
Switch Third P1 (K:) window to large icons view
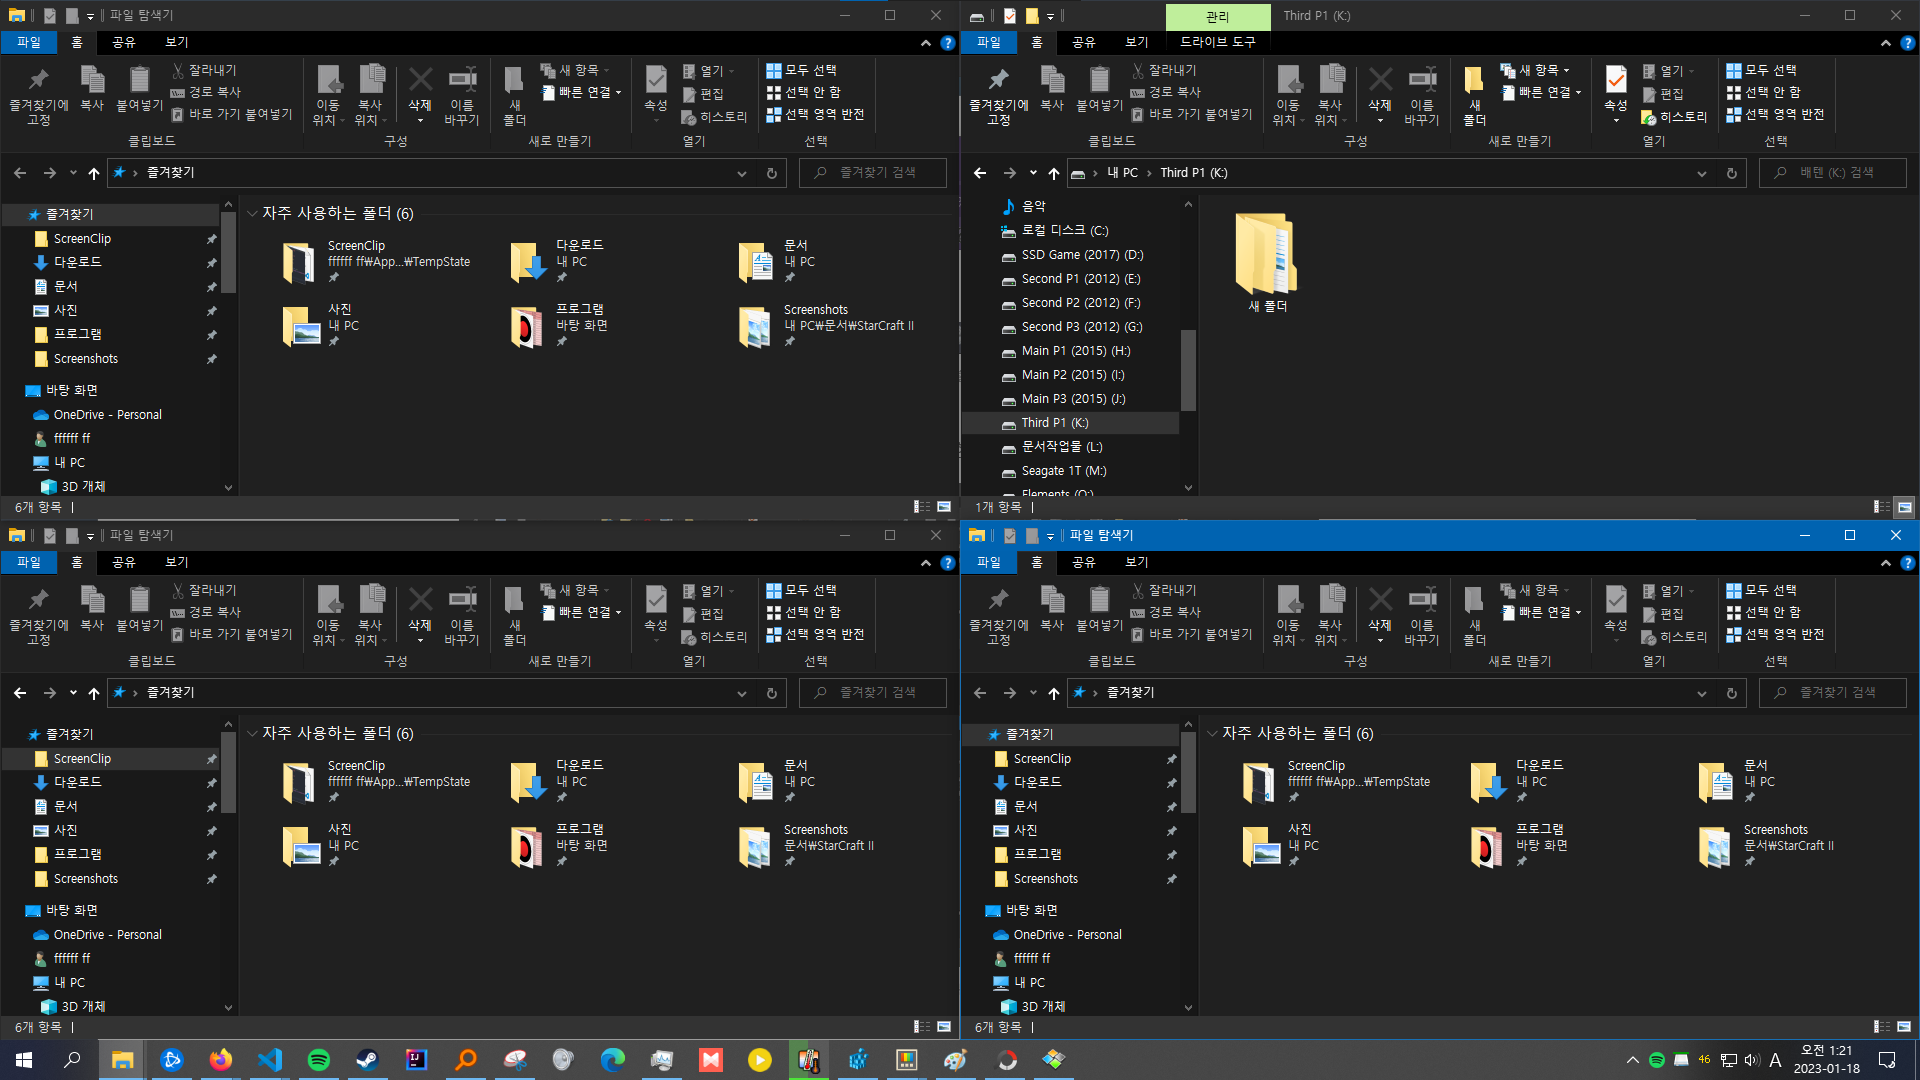1905,507
